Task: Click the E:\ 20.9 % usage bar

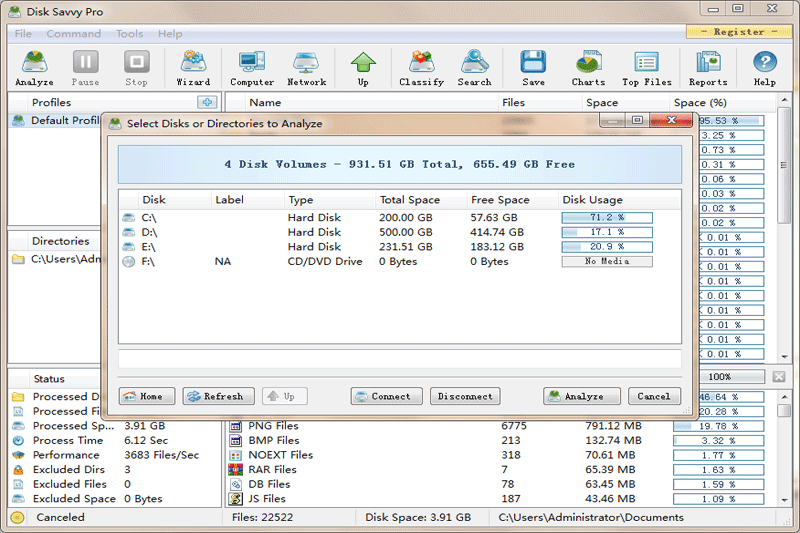Action: (x=607, y=247)
